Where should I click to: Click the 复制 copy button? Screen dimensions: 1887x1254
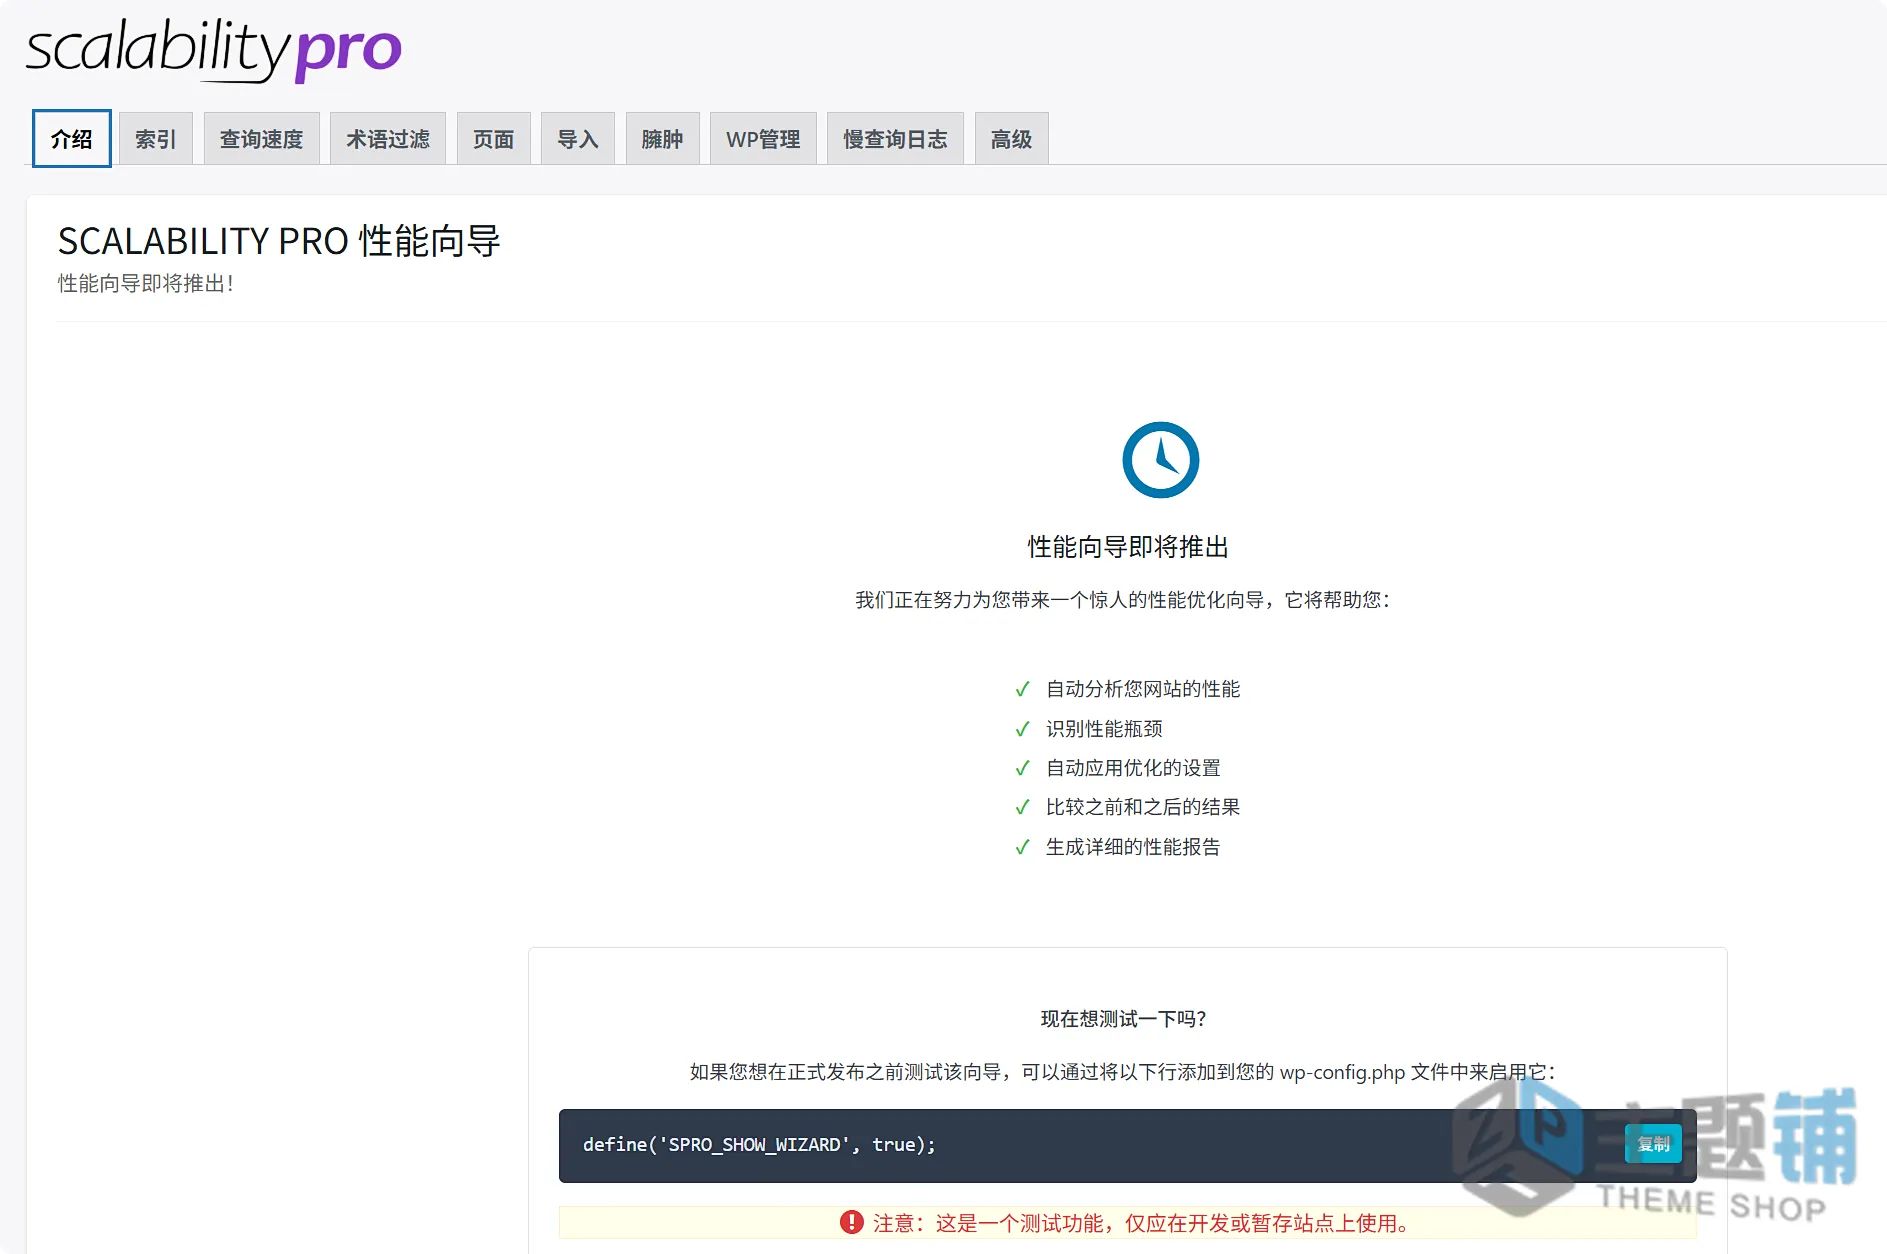coord(1653,1144)
